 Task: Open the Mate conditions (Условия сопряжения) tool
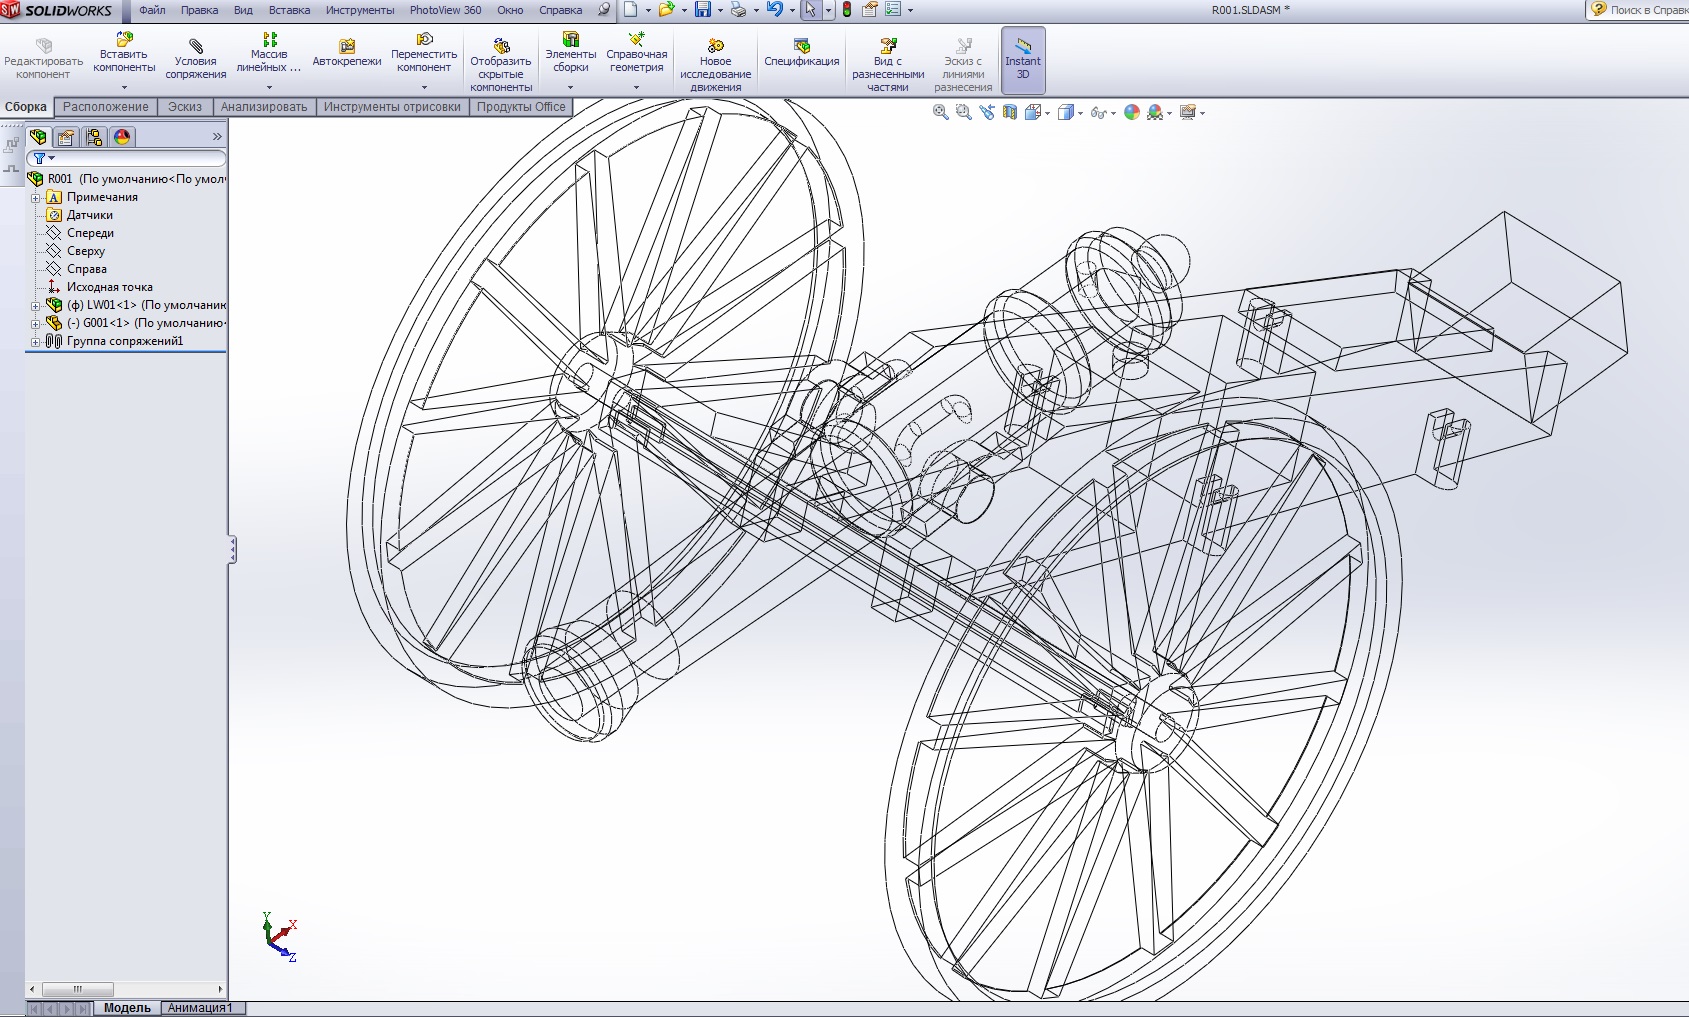point(196,46)
